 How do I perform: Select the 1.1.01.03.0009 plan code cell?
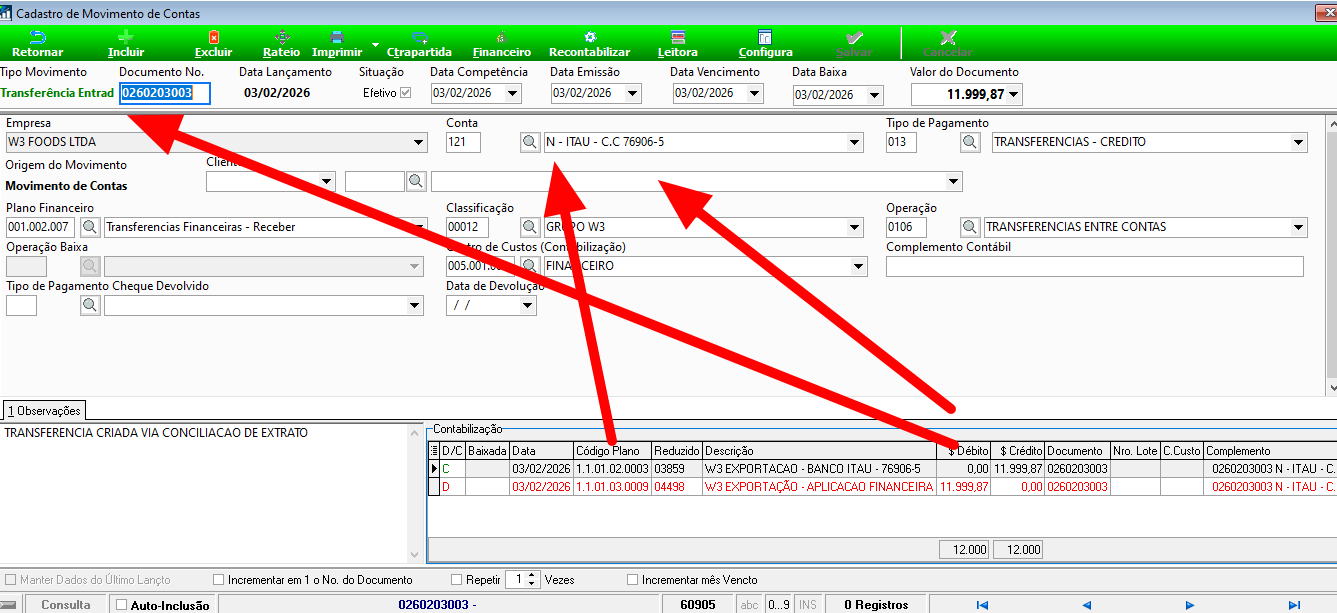click(612, 487)
